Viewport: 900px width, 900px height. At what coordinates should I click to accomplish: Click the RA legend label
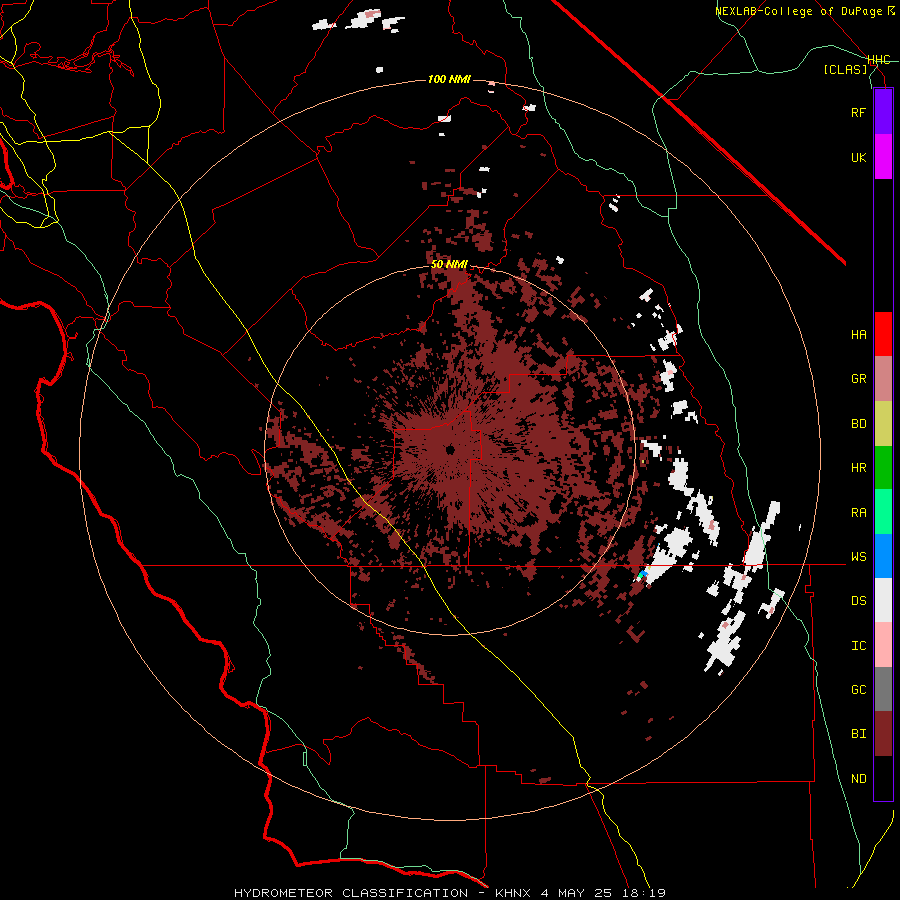tap(858, 513)
